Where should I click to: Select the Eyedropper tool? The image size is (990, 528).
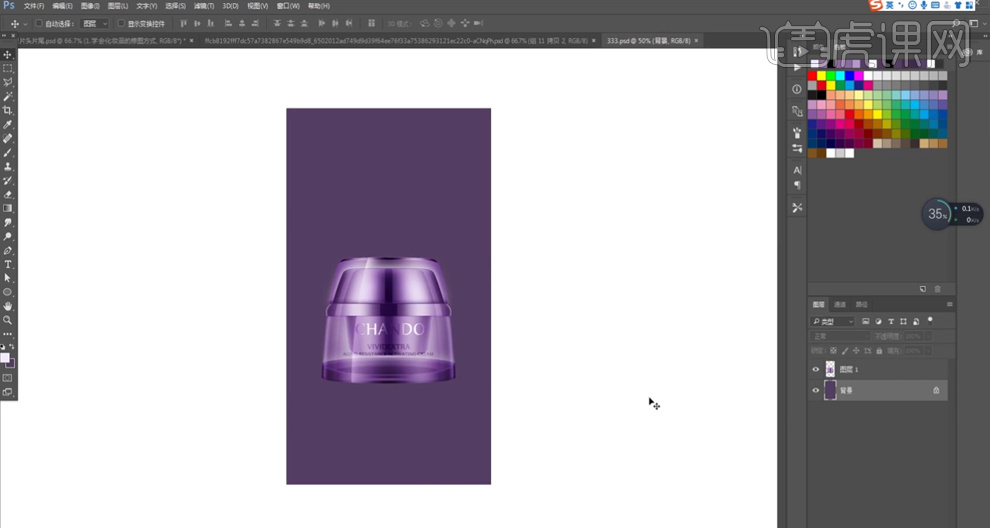coord(8,124)
